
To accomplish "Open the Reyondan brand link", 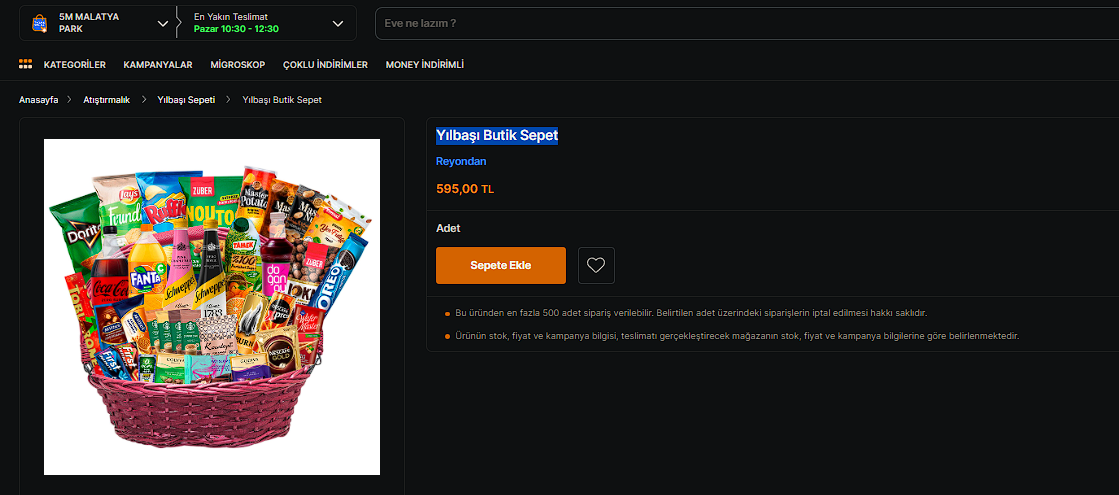I will (x=461, y=161).
